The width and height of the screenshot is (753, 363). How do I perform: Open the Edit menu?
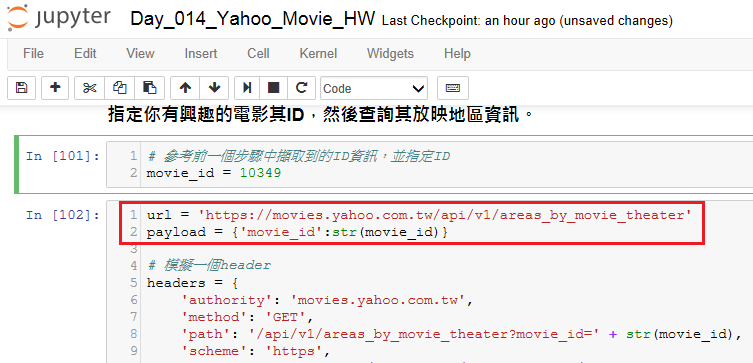tap(85, 53)
